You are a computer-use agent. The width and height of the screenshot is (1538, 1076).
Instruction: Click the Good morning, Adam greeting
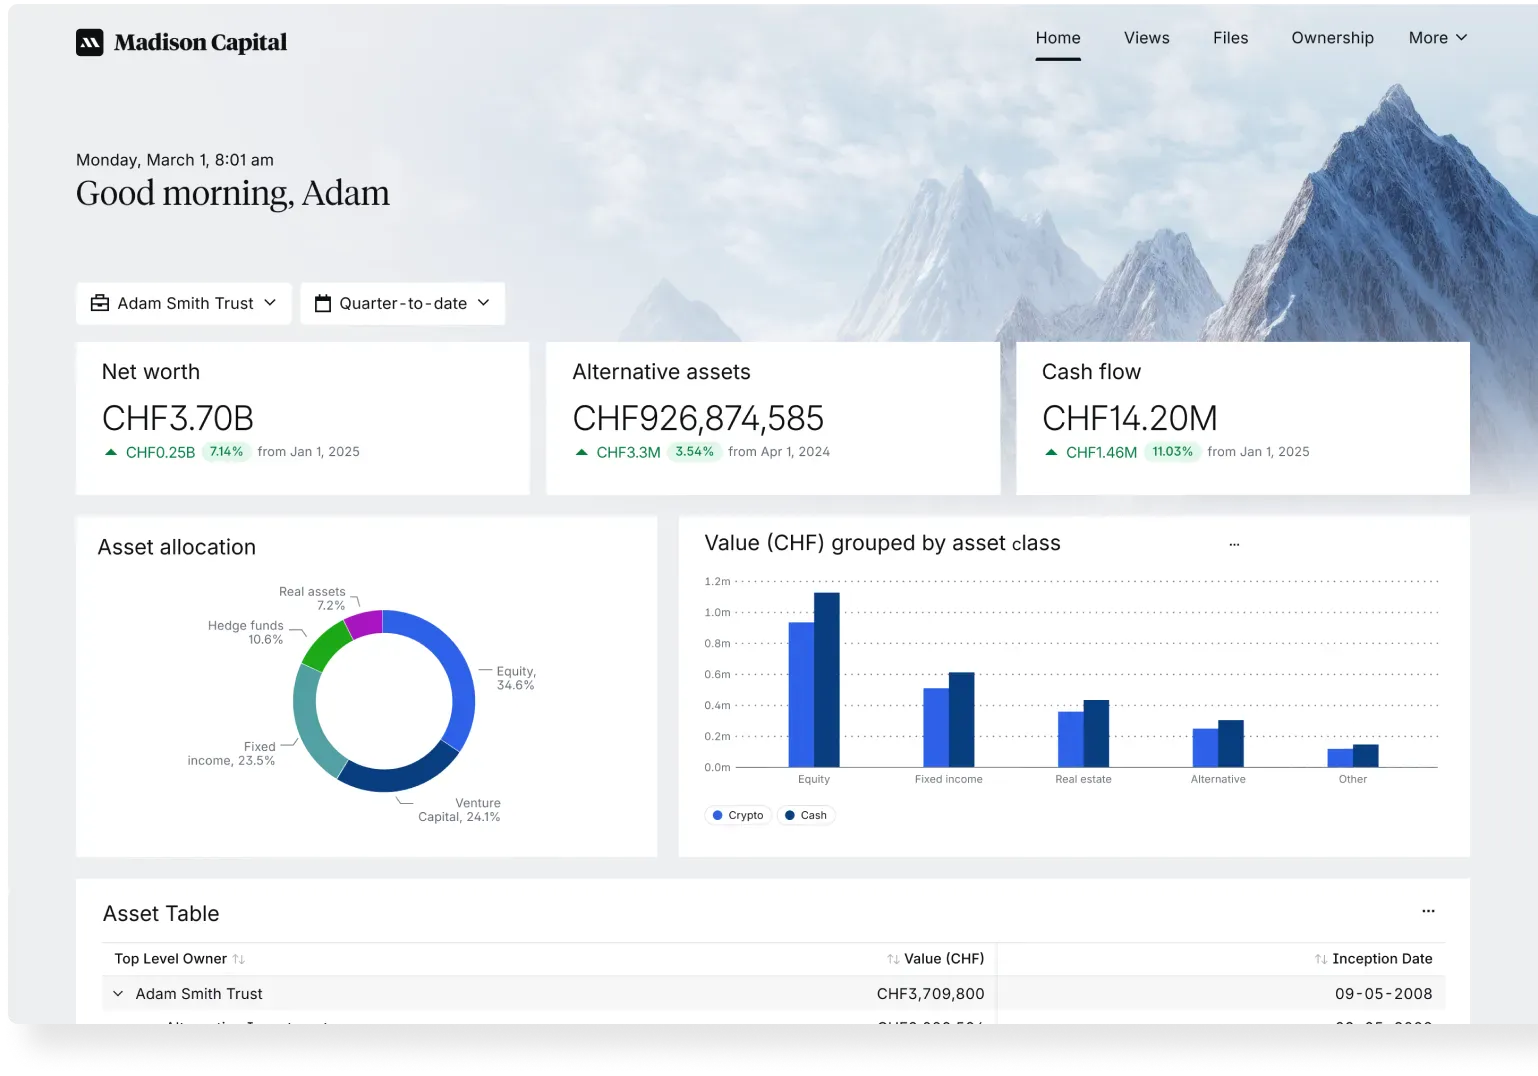[x=233, y=193]
